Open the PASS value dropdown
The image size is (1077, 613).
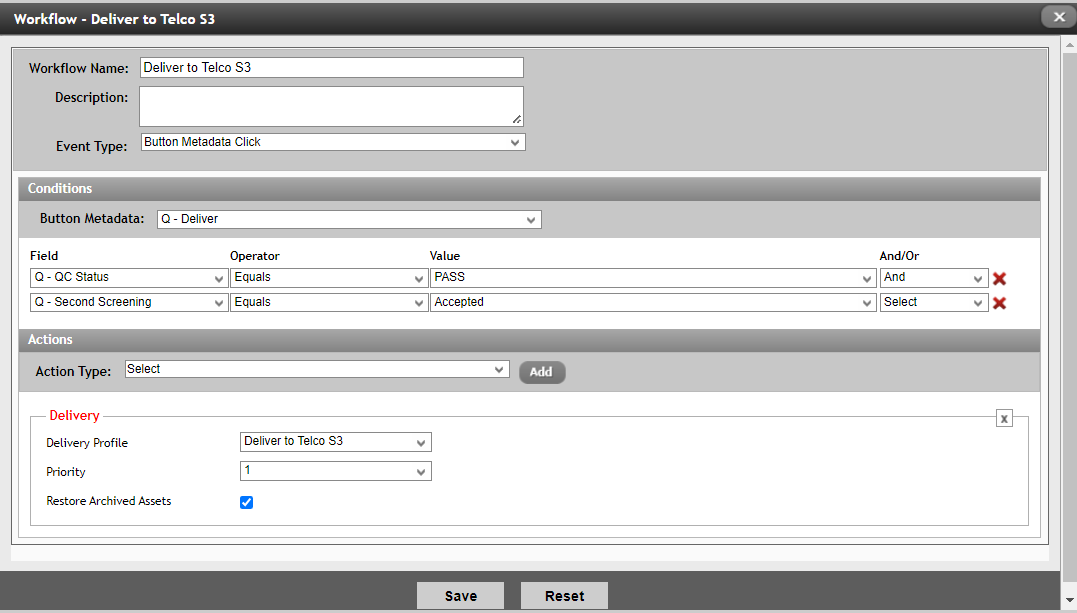coord(652,278)
